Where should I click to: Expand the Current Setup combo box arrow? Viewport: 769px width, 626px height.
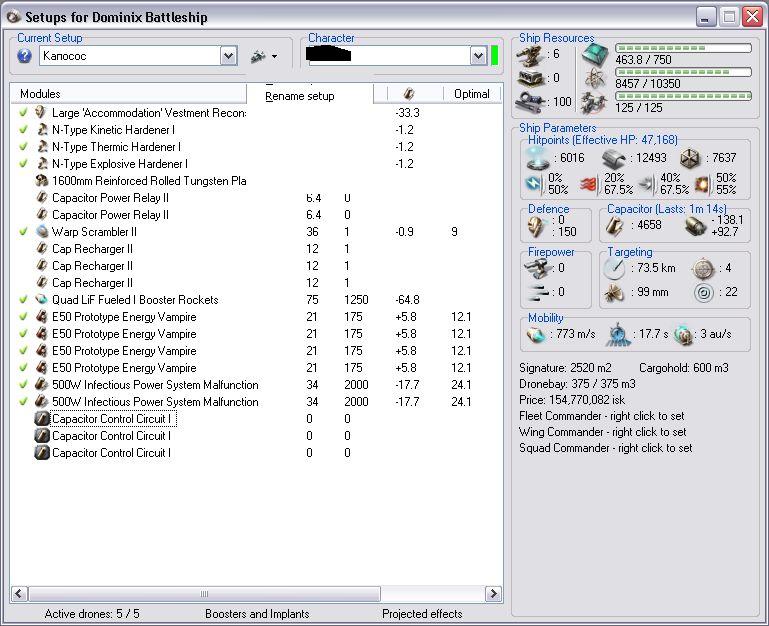point(229,56)
